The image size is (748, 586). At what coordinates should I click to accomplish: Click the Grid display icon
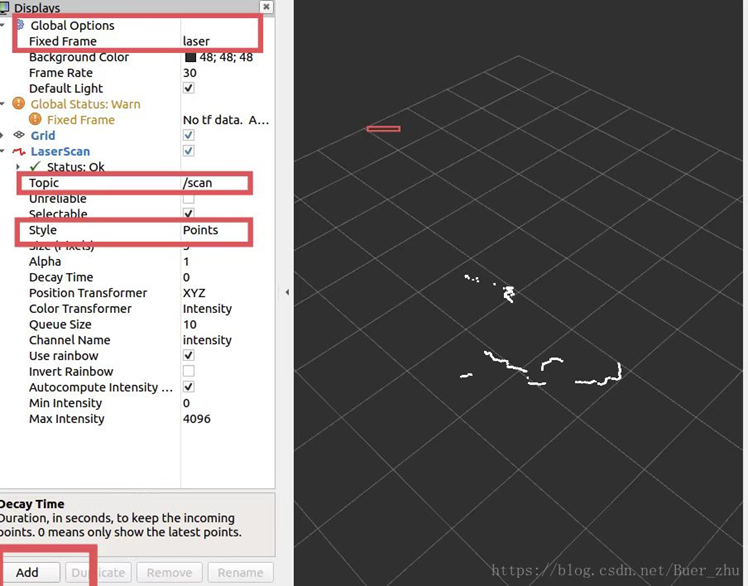click(19, 135)
